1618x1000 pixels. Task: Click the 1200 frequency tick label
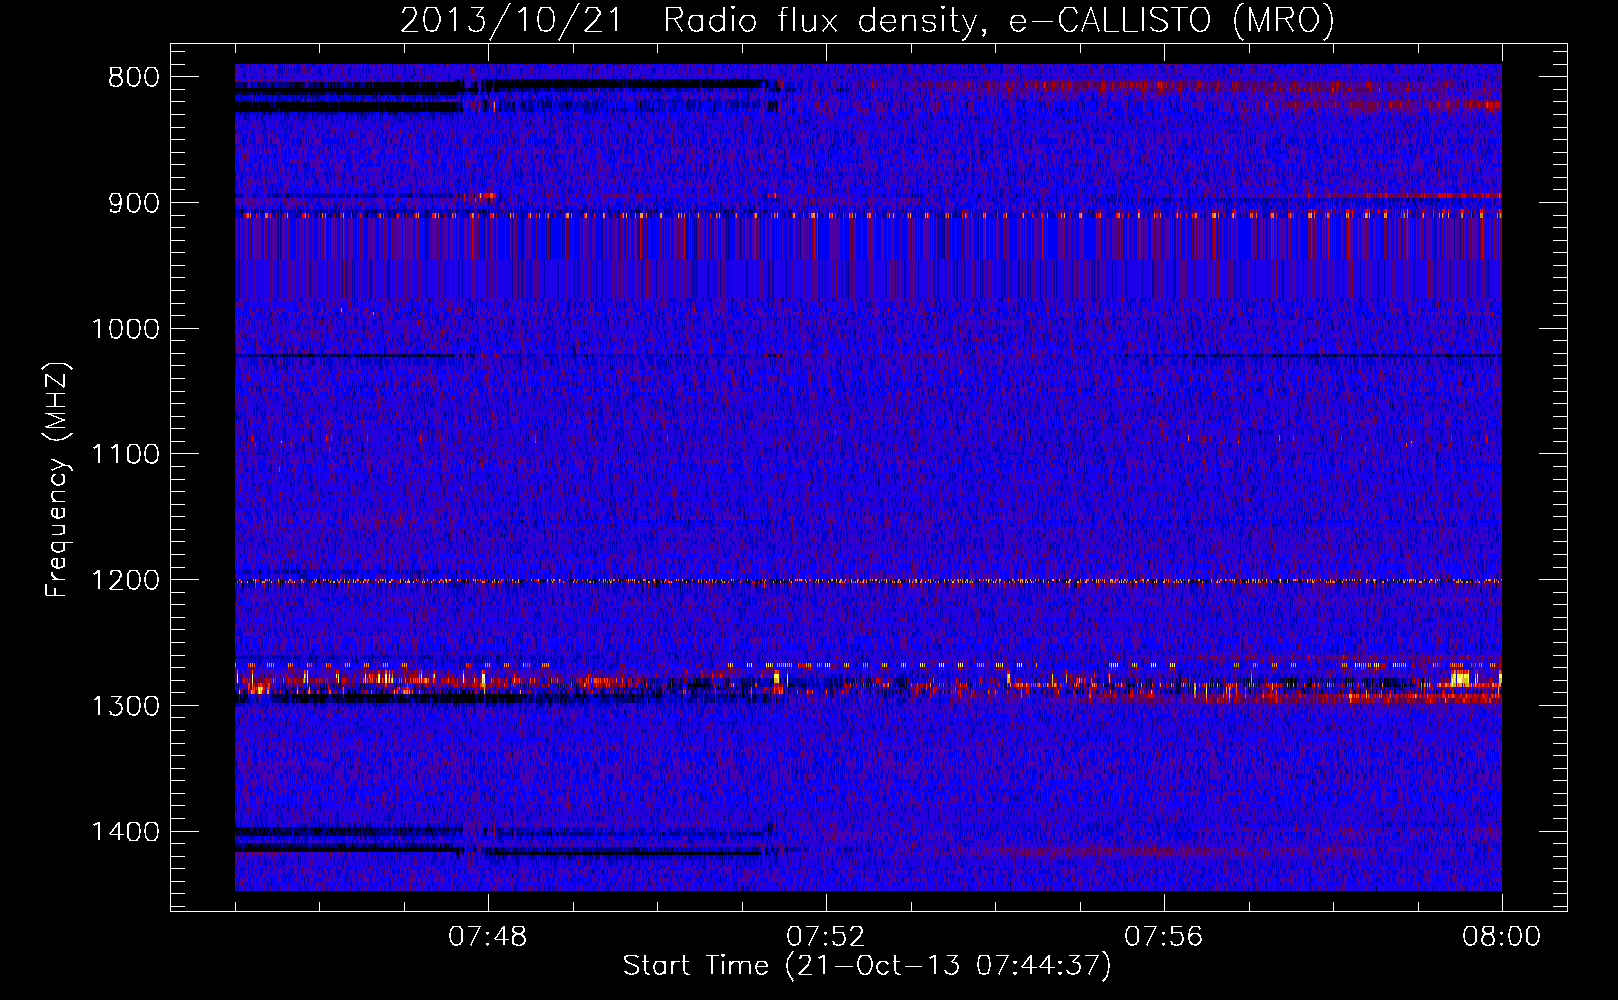tap(125, 581)
